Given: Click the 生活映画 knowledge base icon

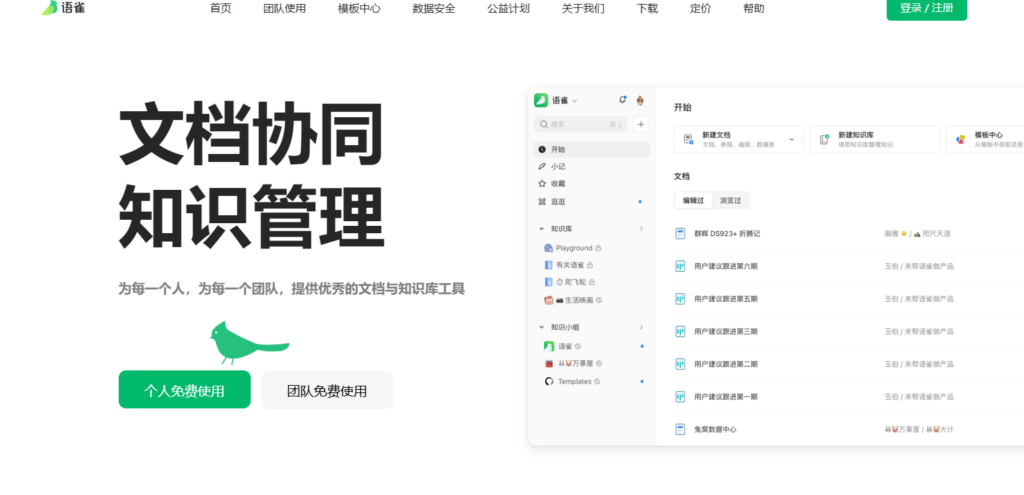Looking at the screenshot, I should pos(549,300).
